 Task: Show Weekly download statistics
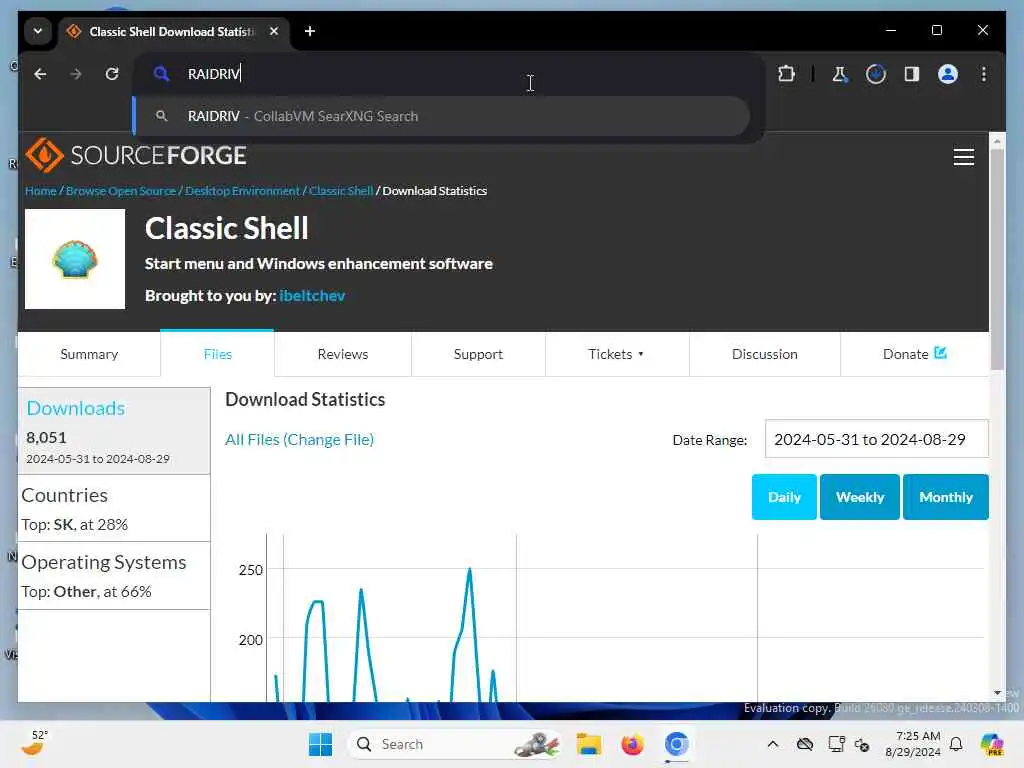[860, 497]
